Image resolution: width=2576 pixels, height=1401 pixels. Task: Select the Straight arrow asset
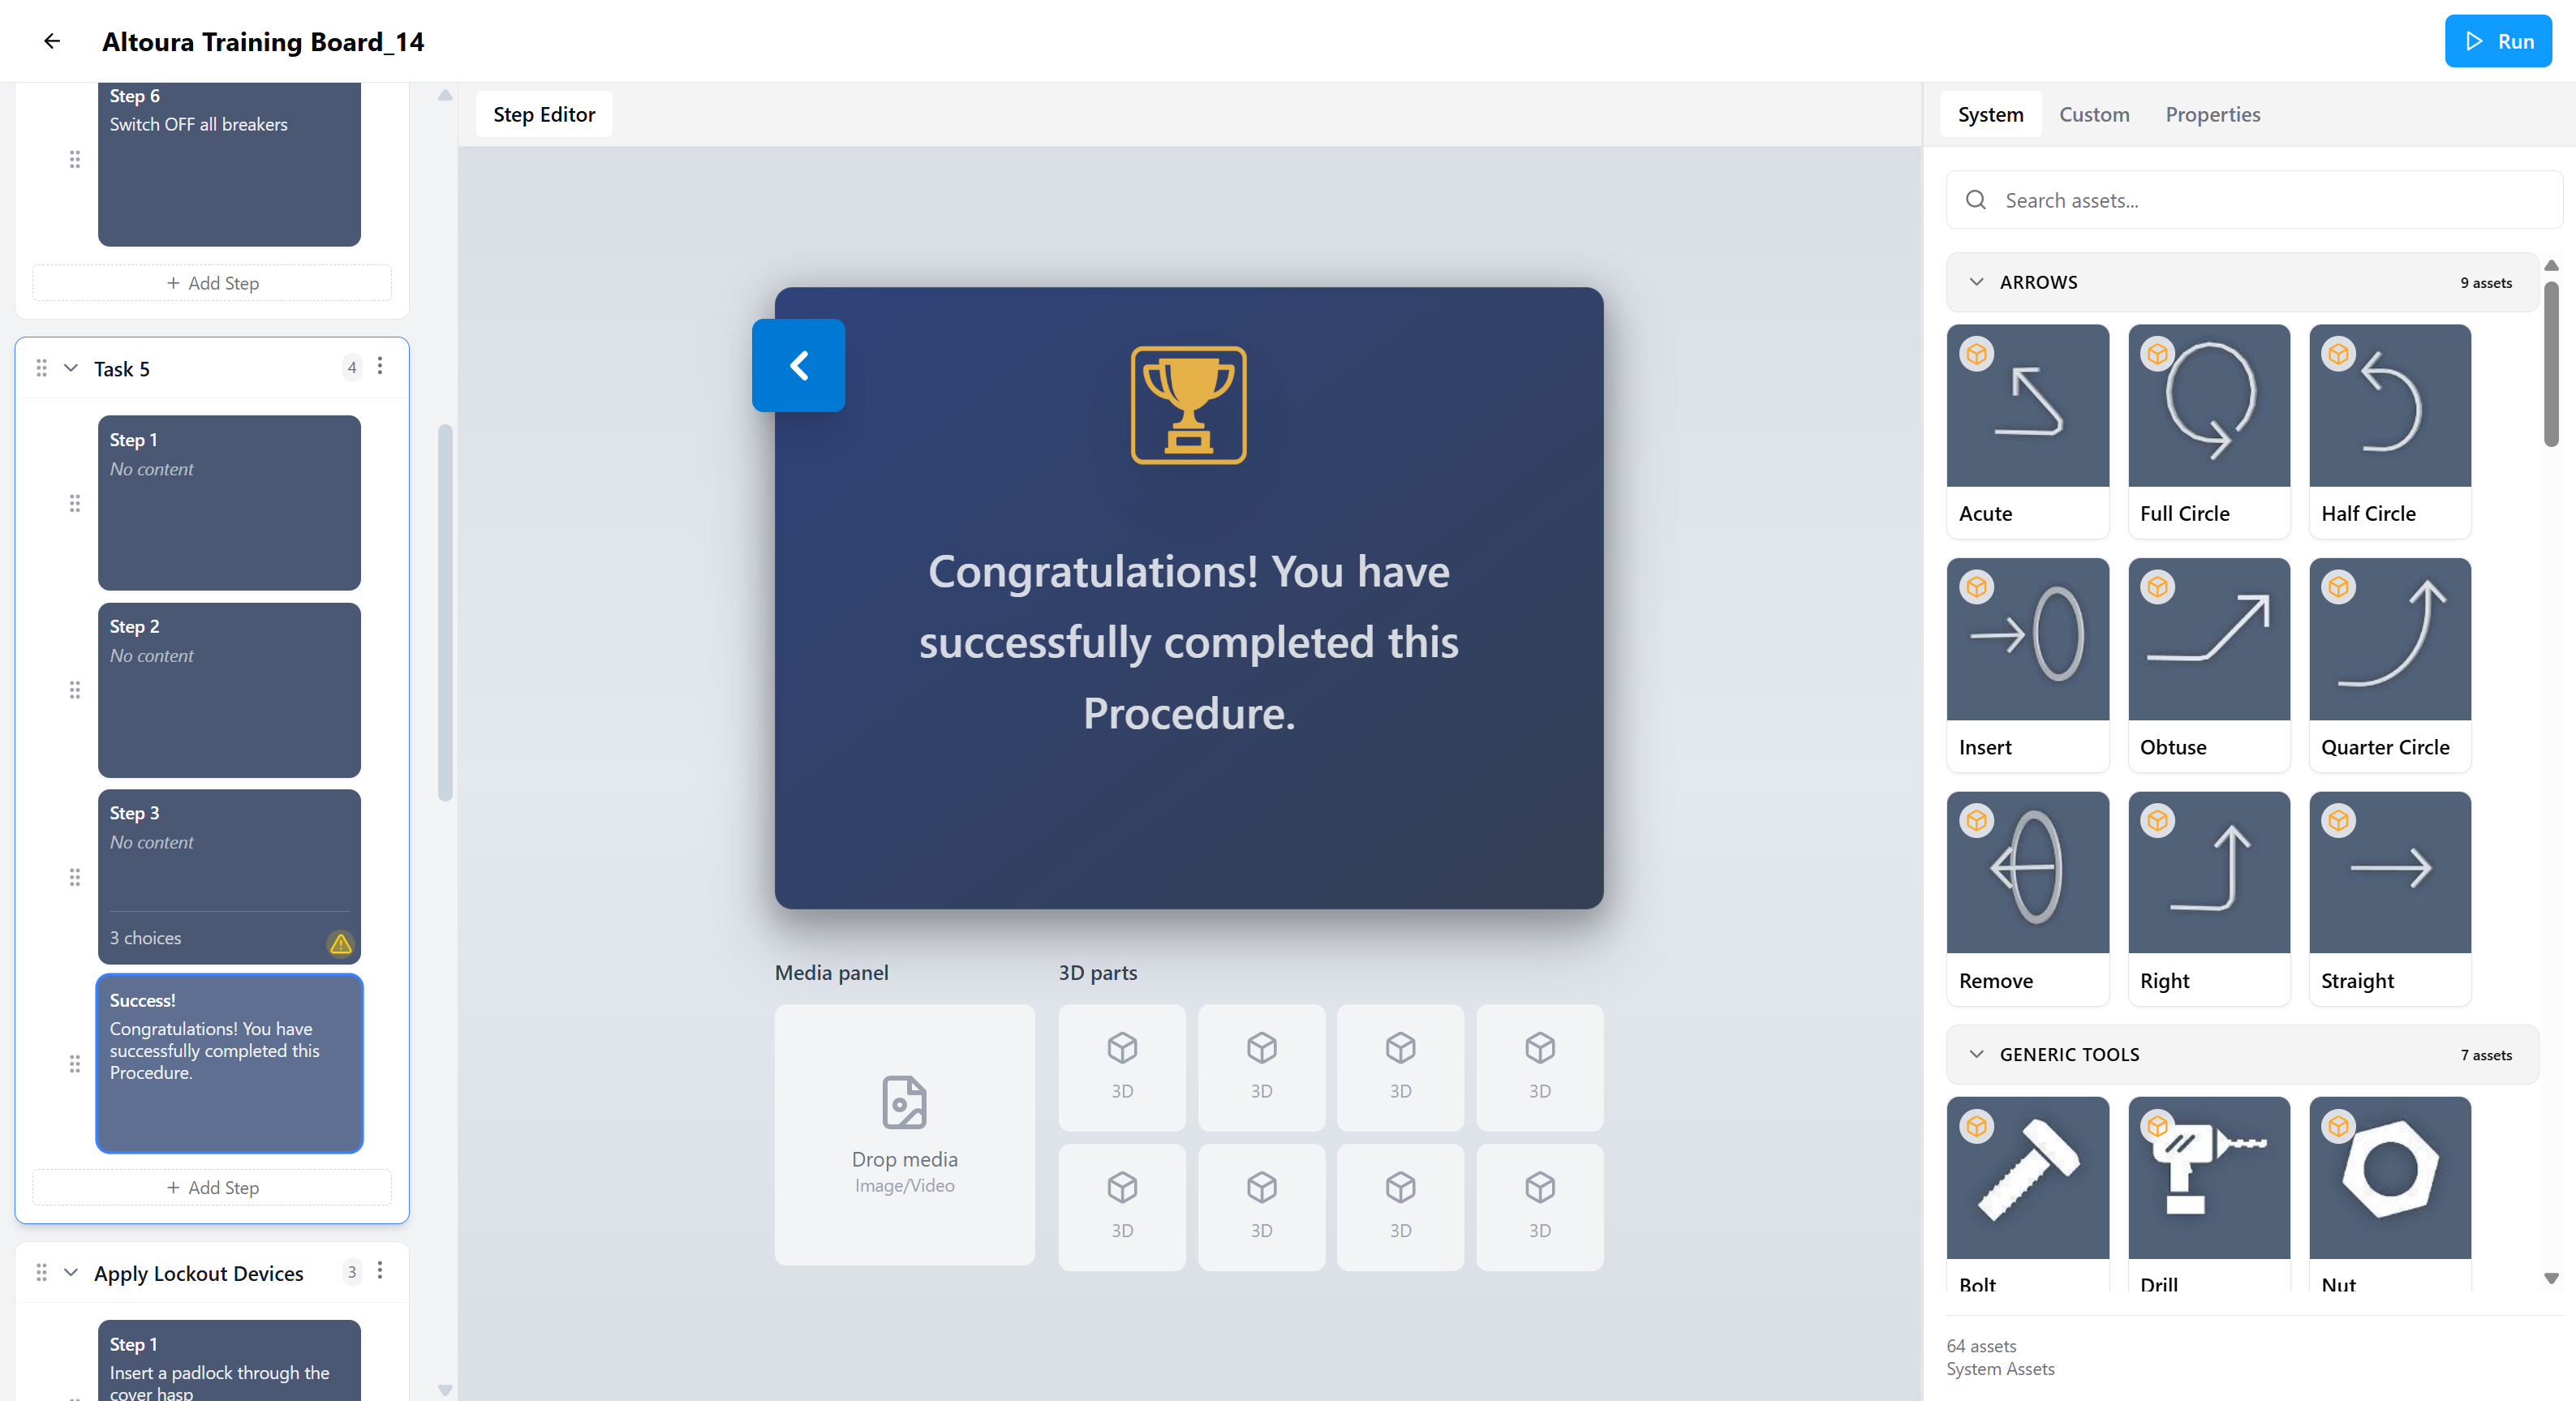click(2390, 898)
